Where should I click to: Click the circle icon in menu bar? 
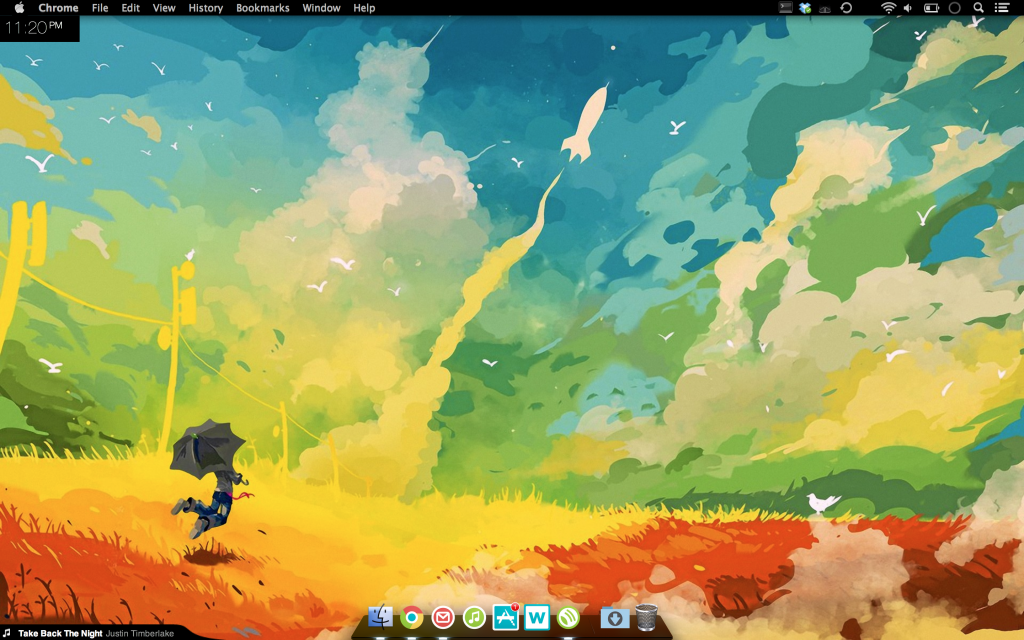(x=954, y=8)
